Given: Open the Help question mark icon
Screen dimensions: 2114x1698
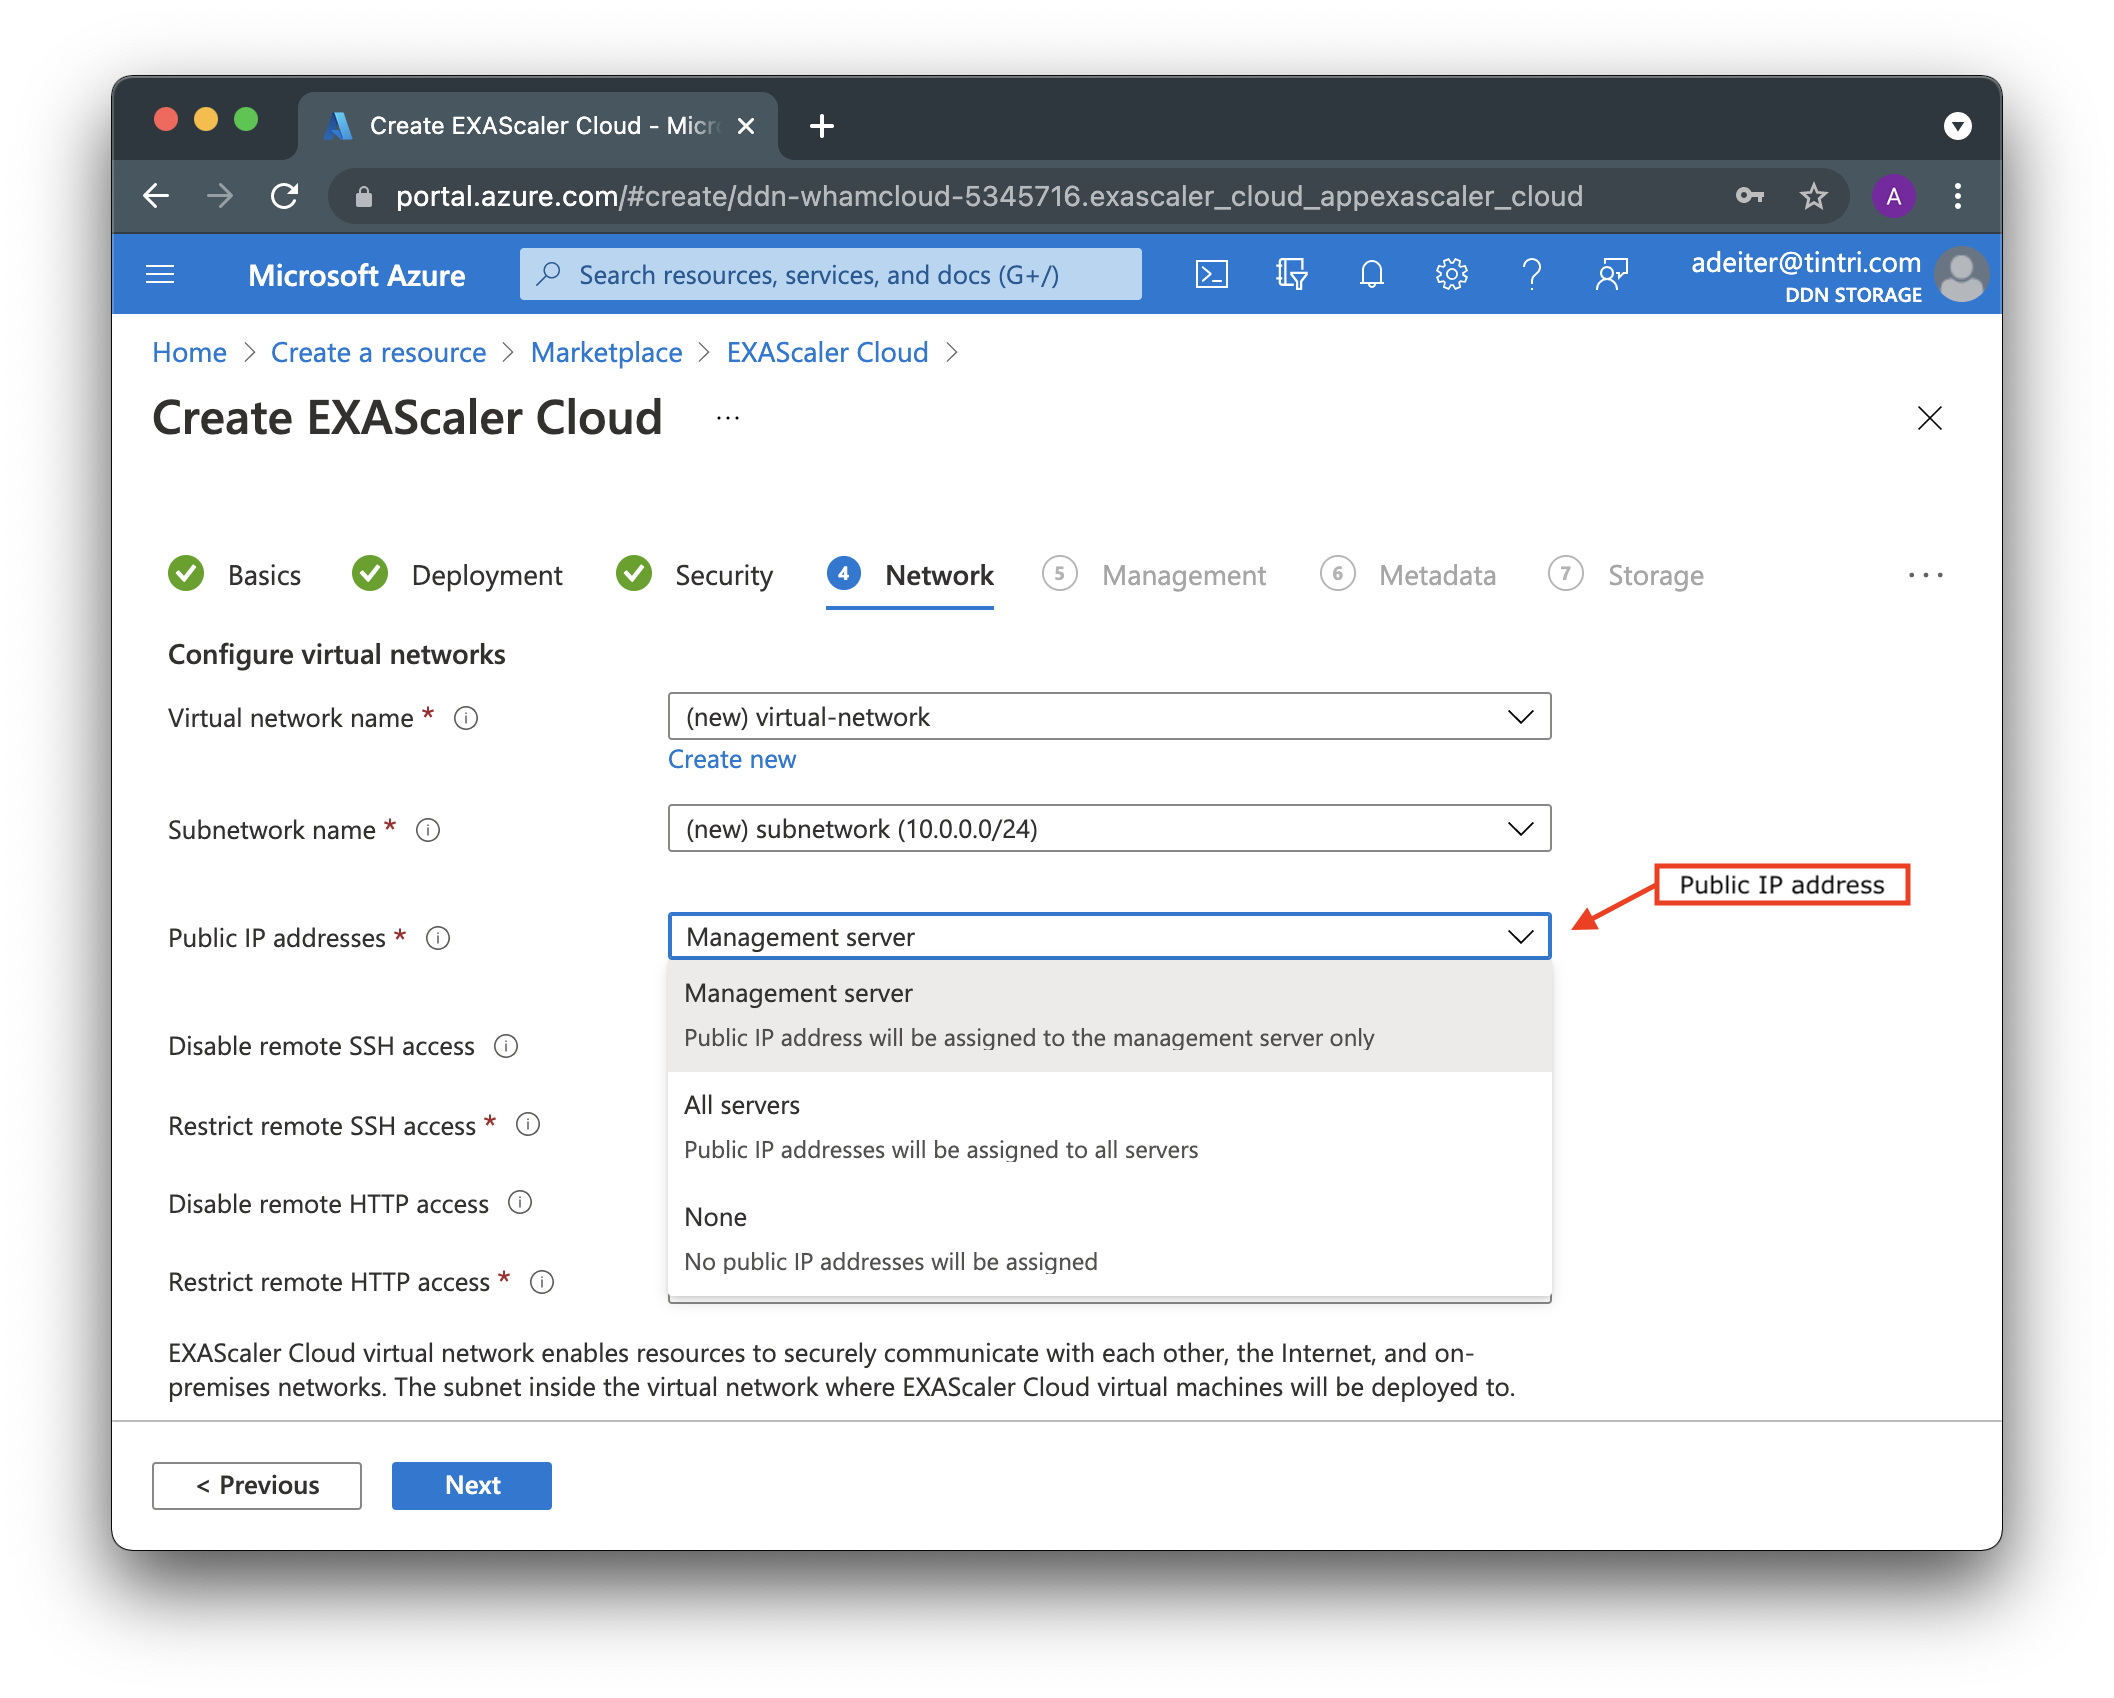Looking at the screenshot, I should click(x=1531, y=274).
